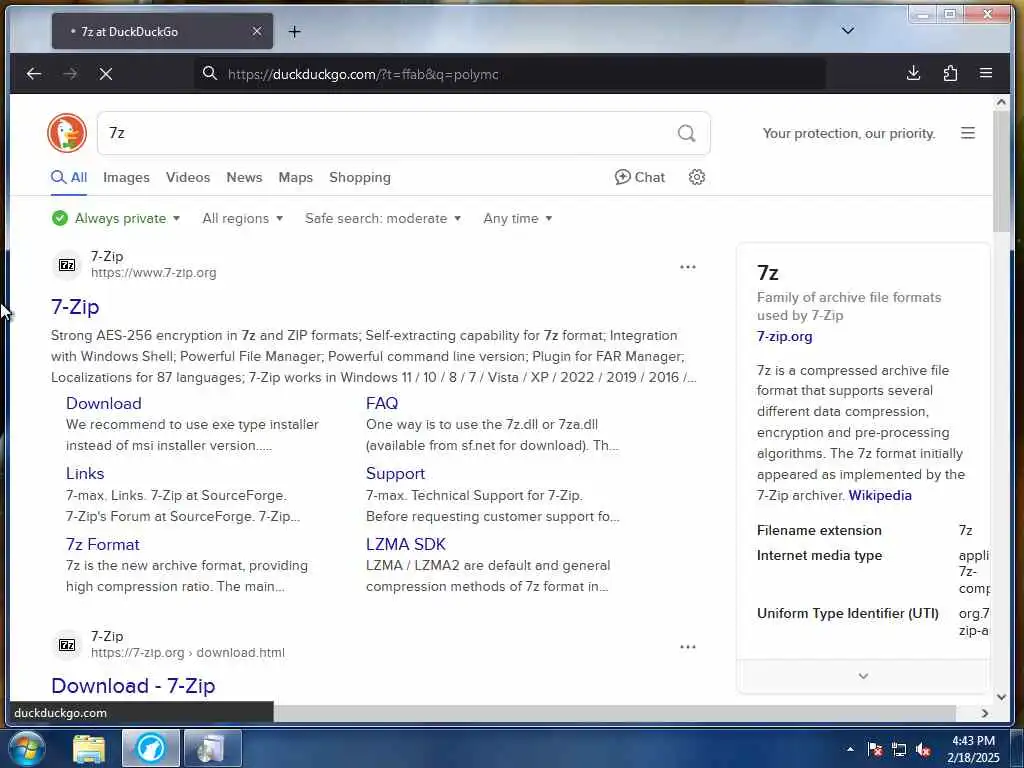This screenshot has width=1024, height=768.
Task: Open more options for first 7-Zip result
Action: point(688,266)
